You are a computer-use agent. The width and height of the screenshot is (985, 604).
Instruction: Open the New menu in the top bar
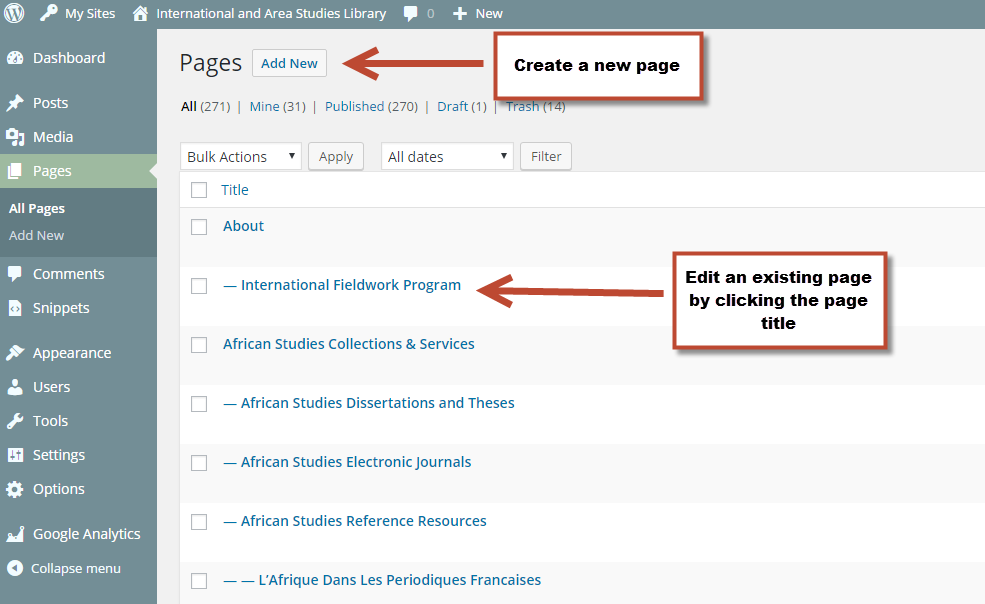click(x=477, y=14)
